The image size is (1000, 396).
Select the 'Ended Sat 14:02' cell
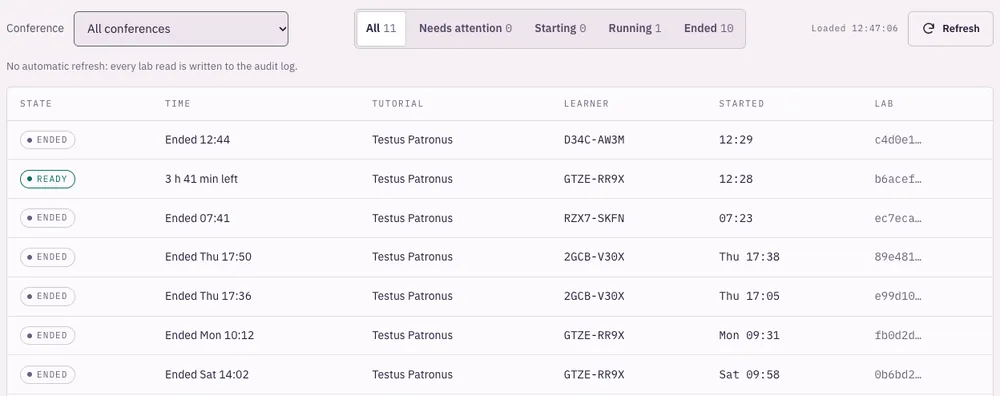point(207,375)
